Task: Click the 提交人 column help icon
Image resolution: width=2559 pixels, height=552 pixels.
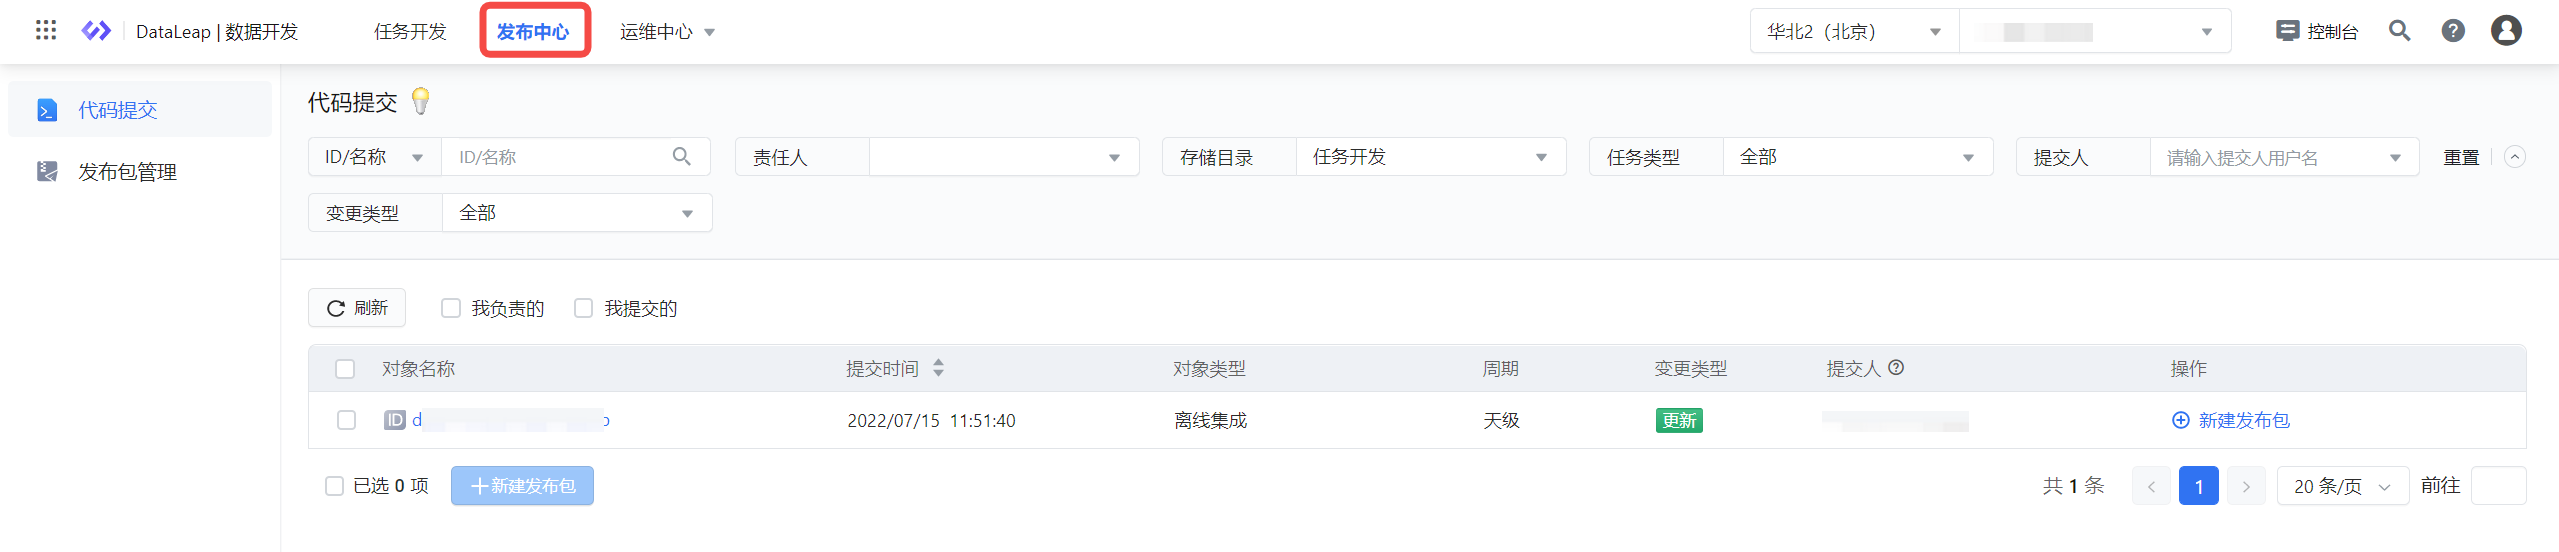Action: click(x=1896, y=368)
